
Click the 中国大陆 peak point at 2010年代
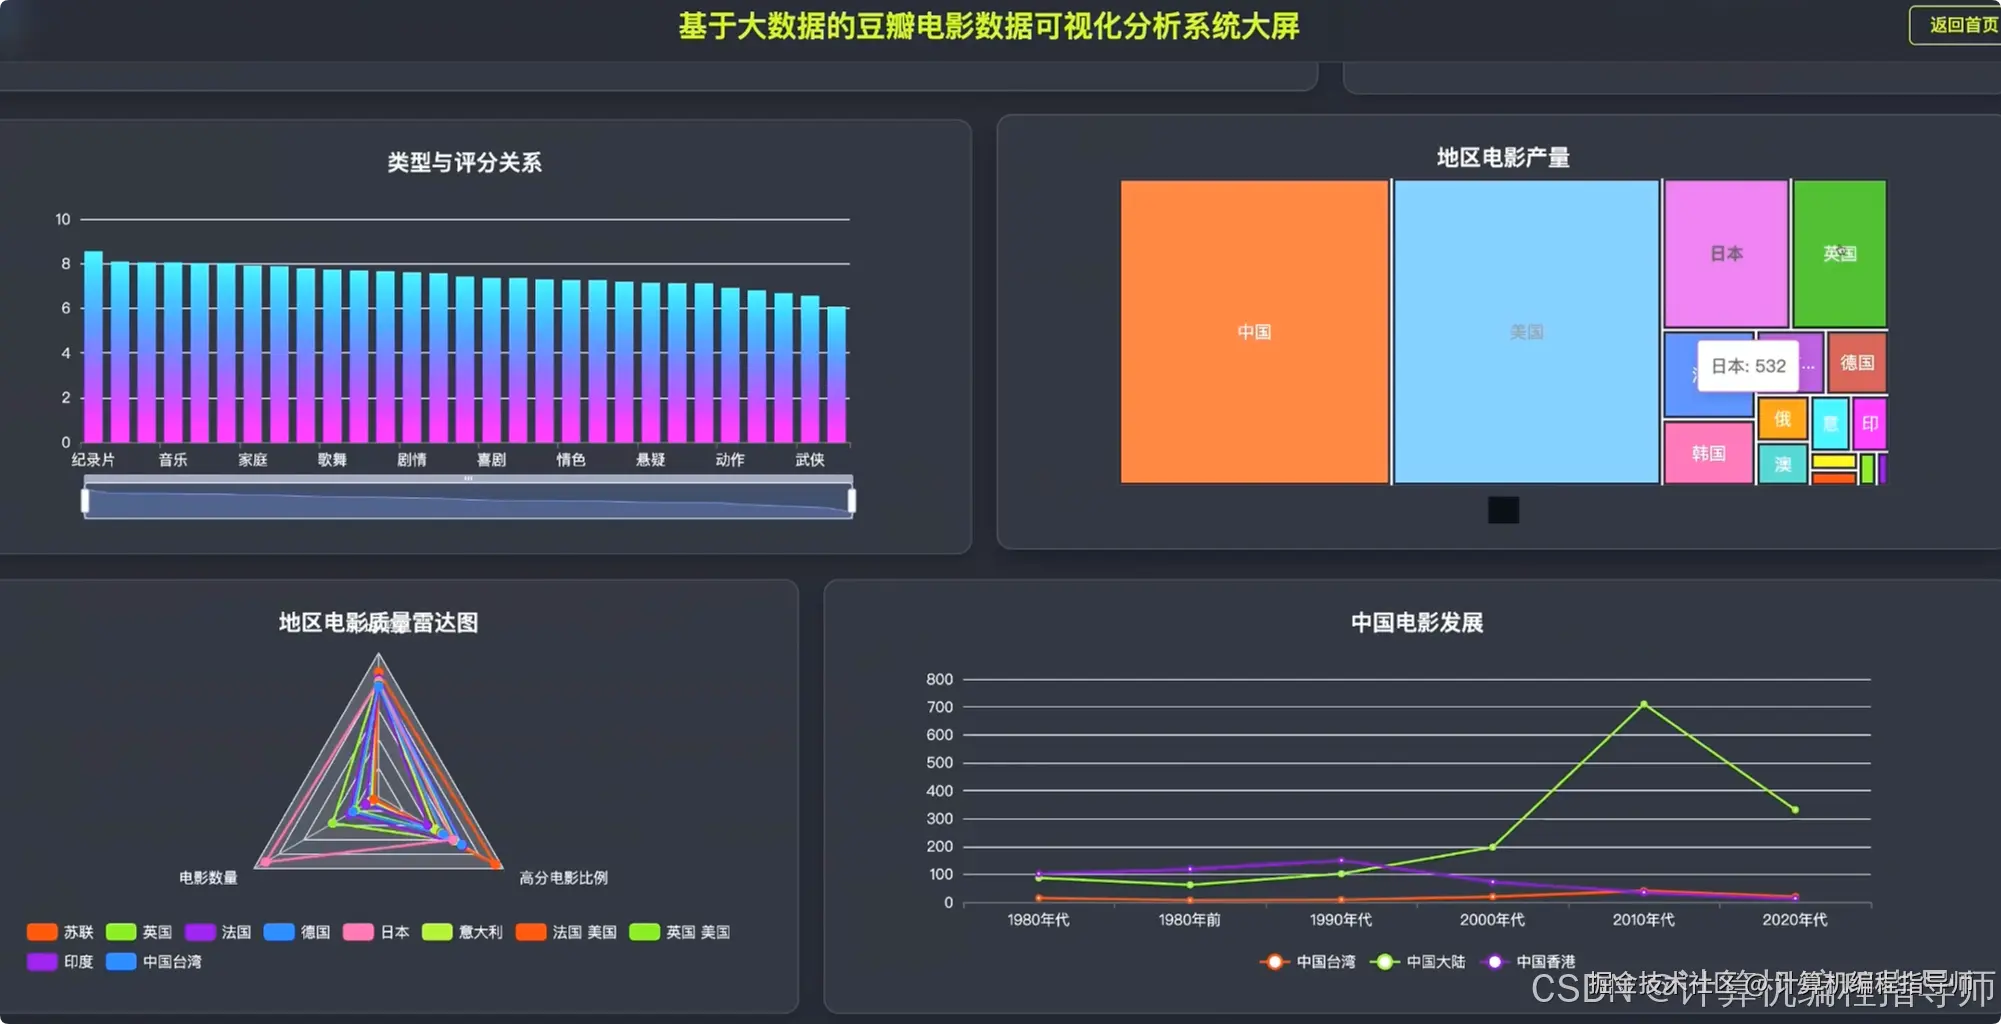coord(1644,704)
